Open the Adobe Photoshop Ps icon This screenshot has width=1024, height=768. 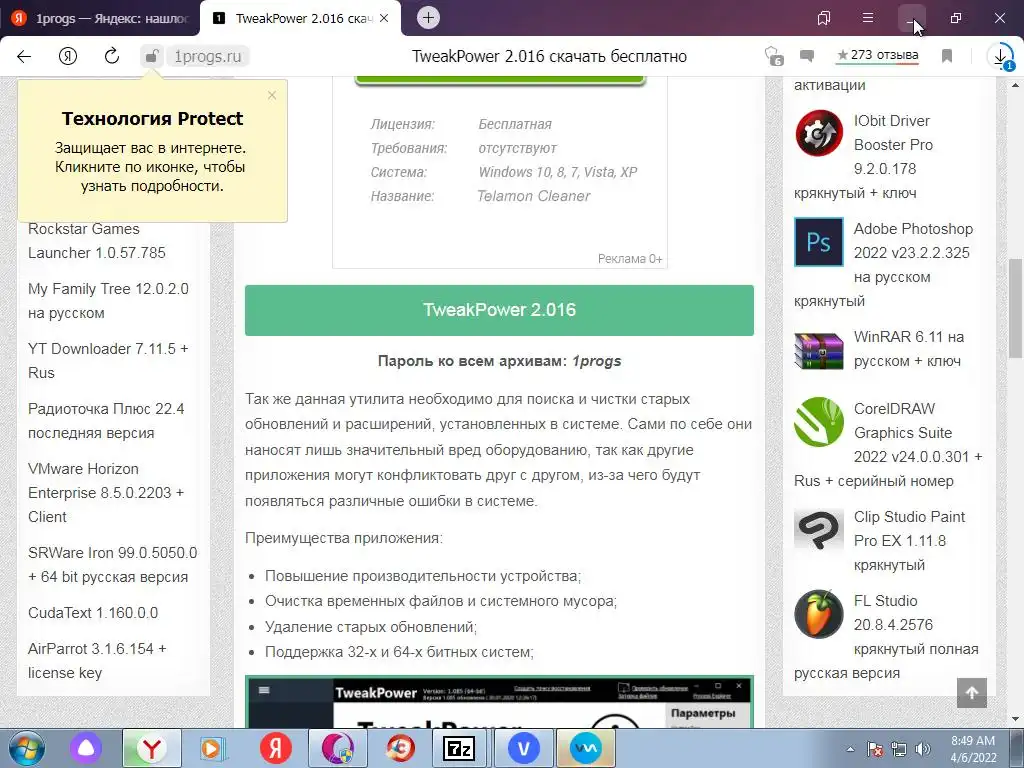coord(819,242)
